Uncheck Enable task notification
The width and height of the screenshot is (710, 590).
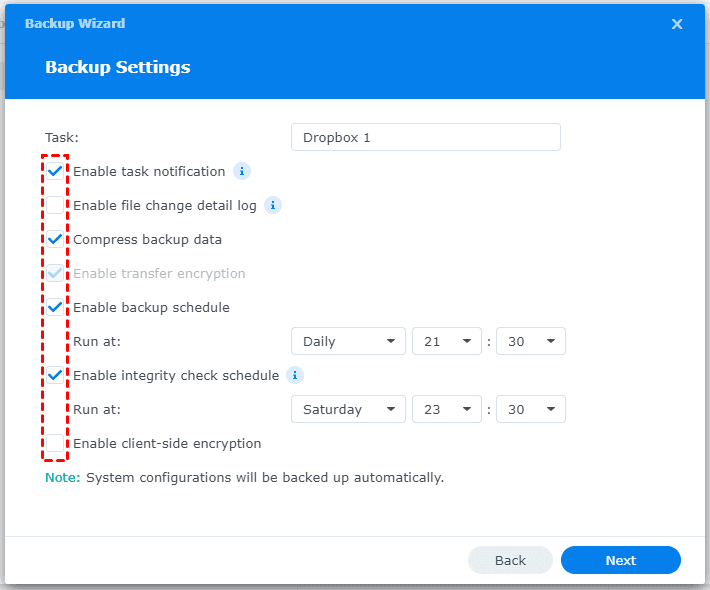pos(55,171)
